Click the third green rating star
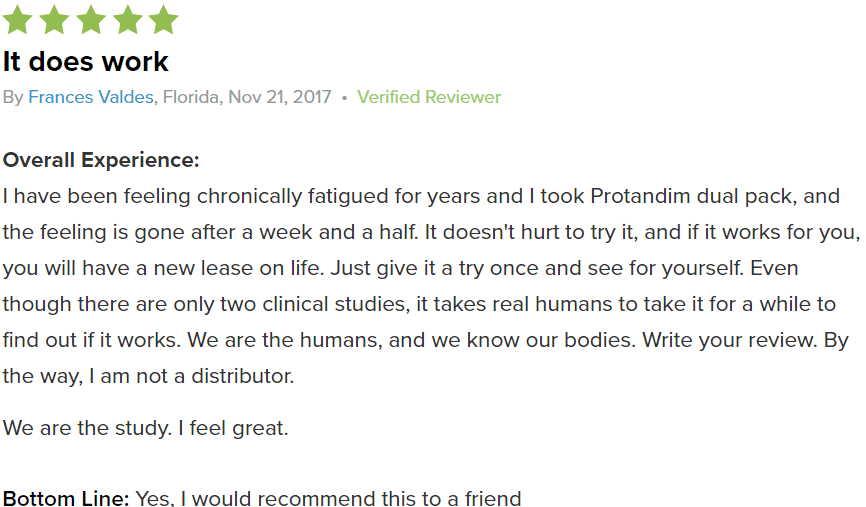The width and height of the screenshot is (866, 507). [91, 19]
